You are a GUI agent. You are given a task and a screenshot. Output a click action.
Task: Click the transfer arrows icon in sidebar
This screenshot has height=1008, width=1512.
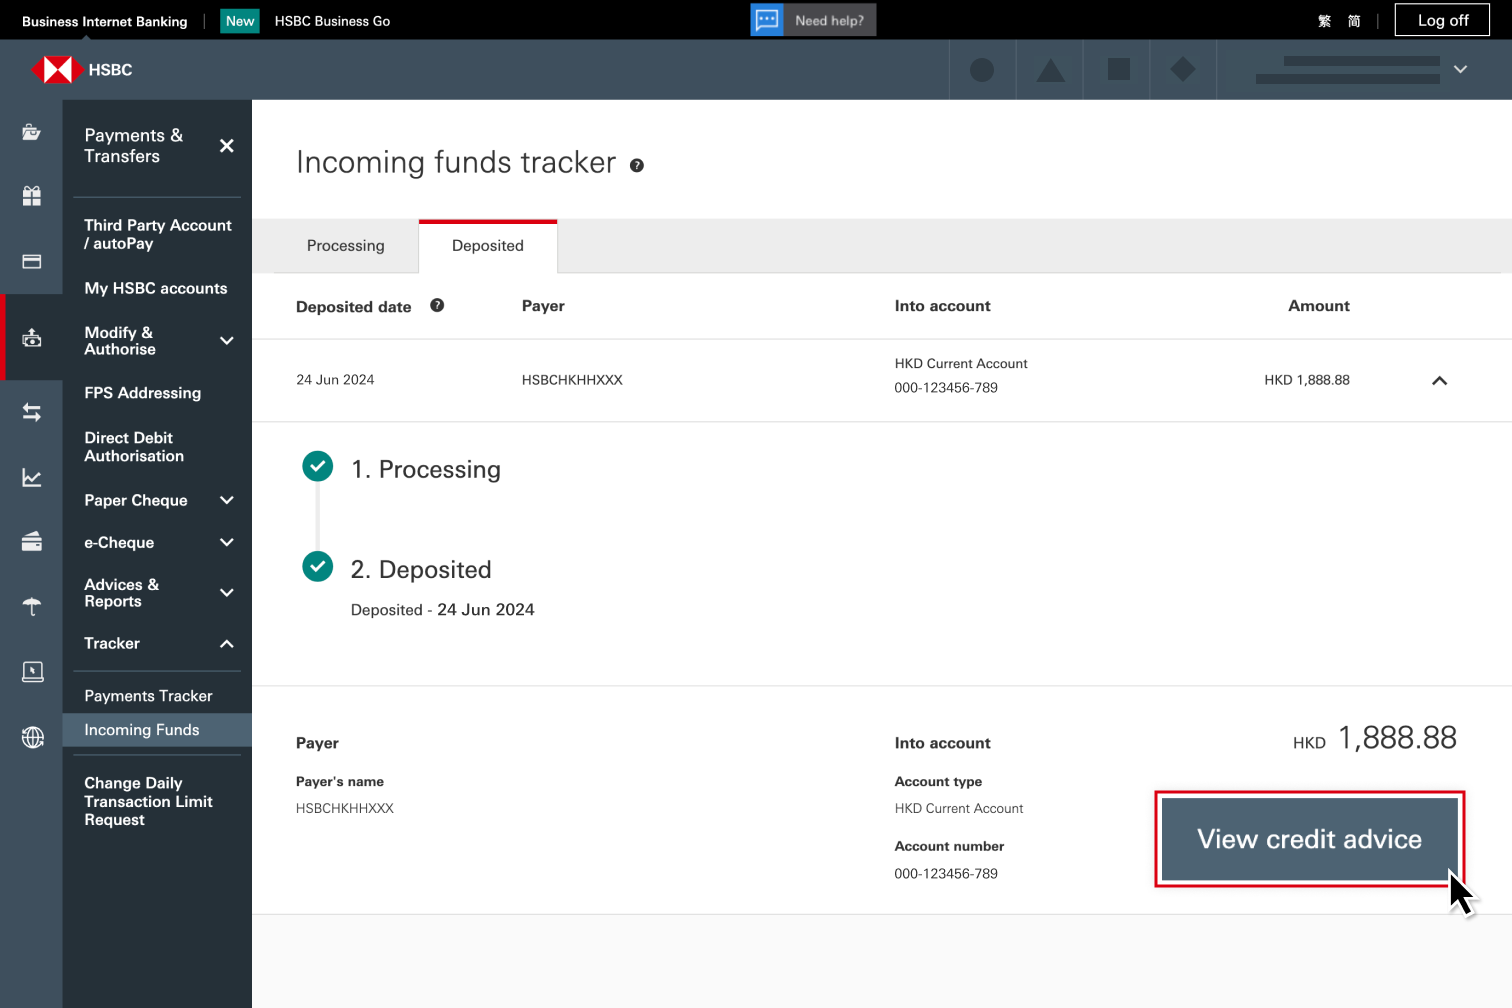(32, 412)
